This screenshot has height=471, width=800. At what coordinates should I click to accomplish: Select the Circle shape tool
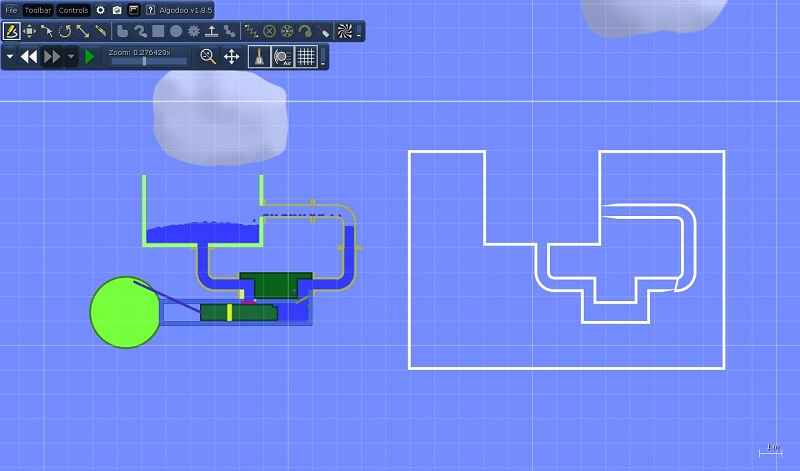coord(176,31)
